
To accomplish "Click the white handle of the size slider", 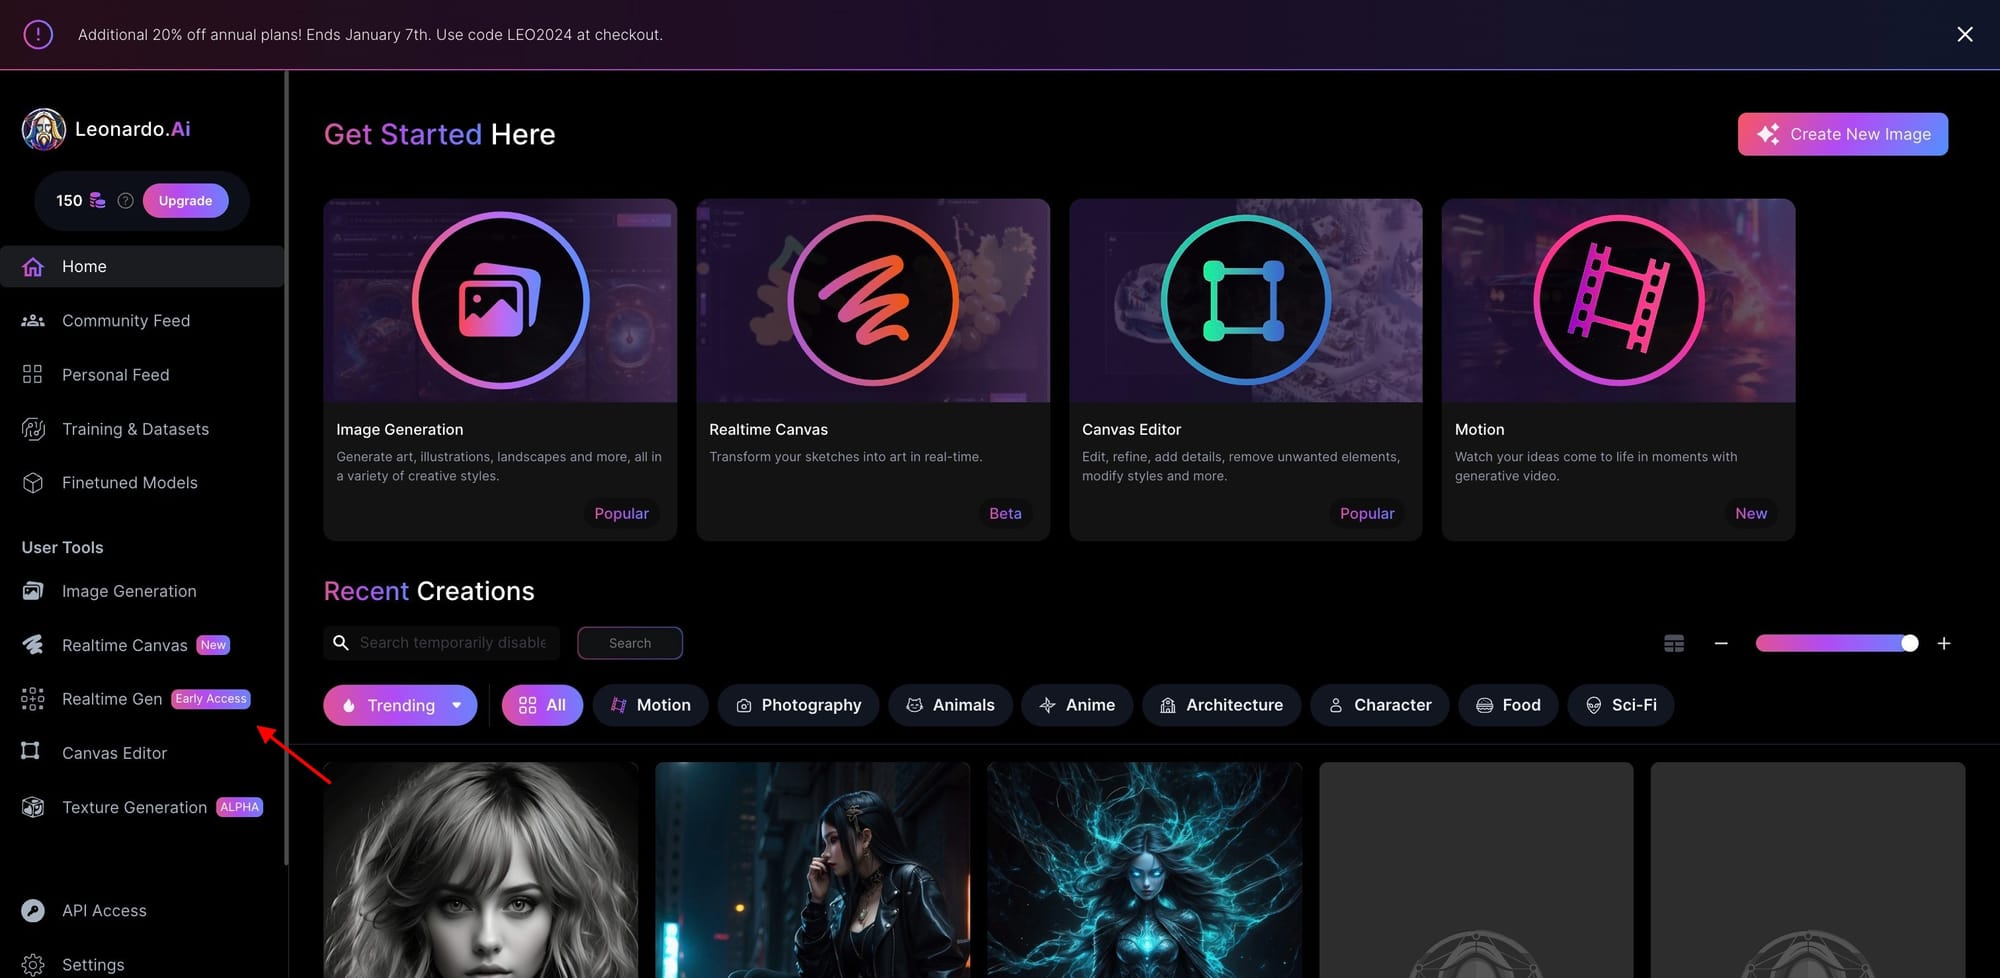I will (x=1909, y=643).
